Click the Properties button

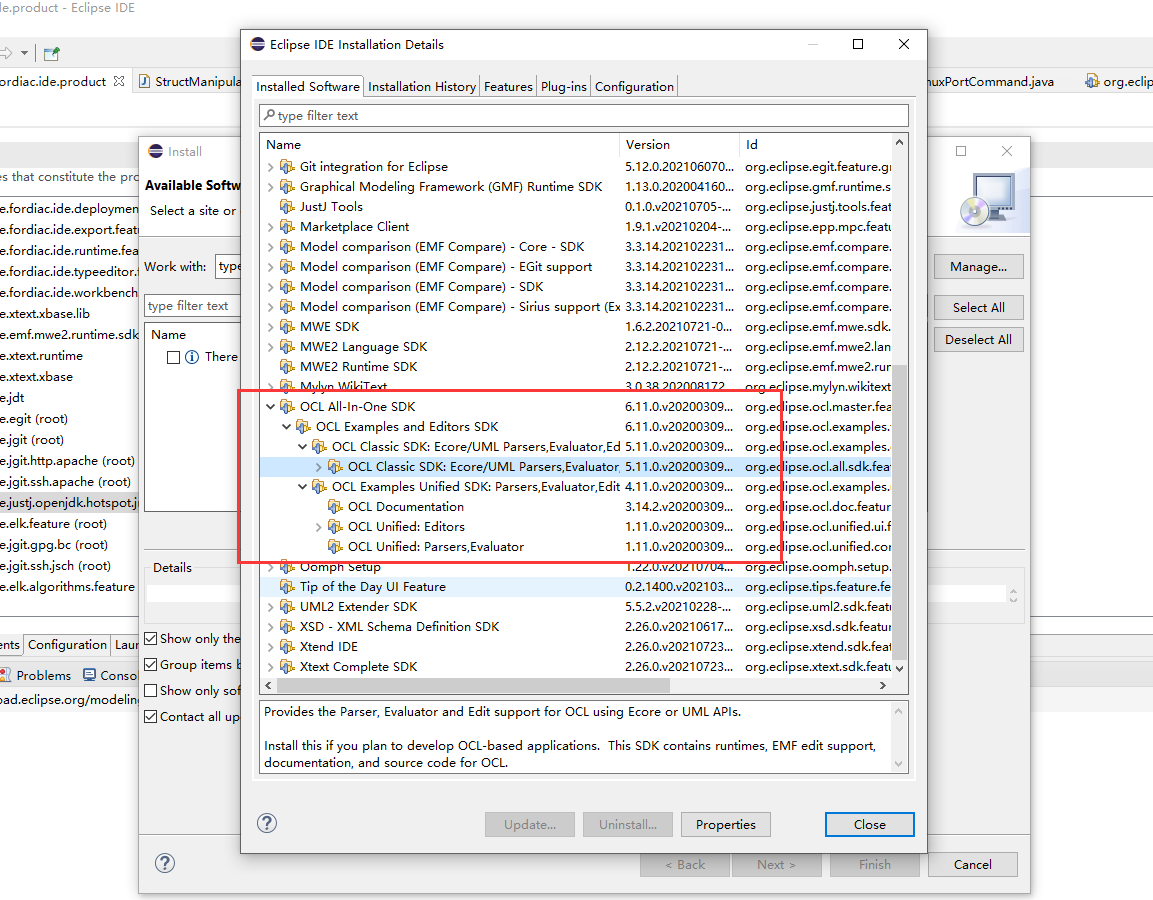point(726,825)
